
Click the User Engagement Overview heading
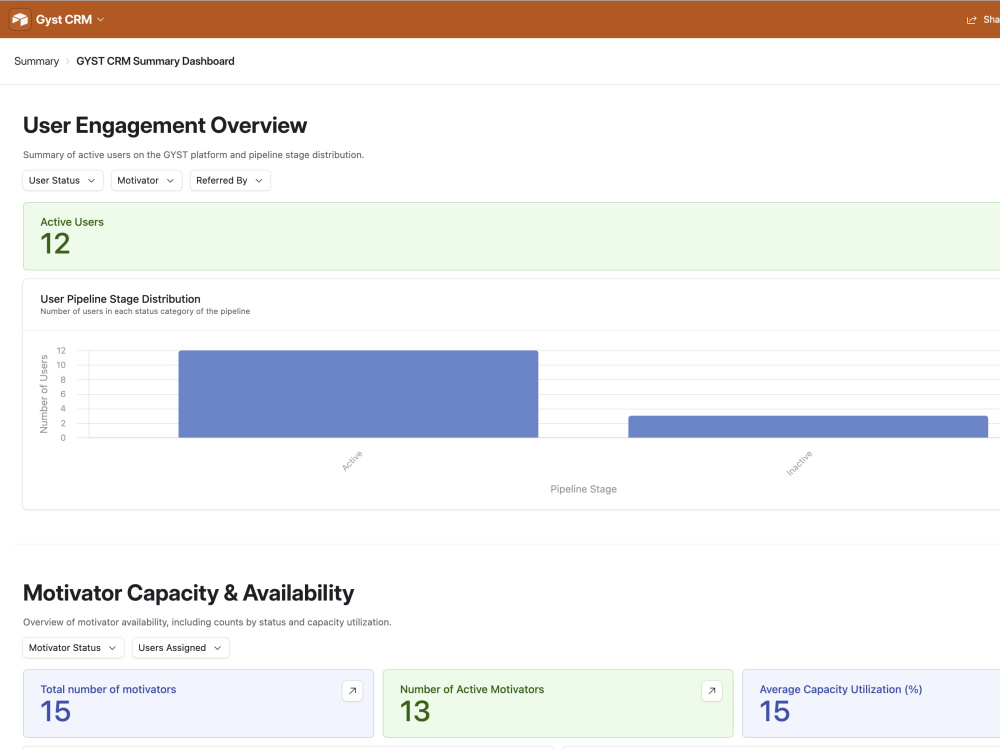point(165,126)
